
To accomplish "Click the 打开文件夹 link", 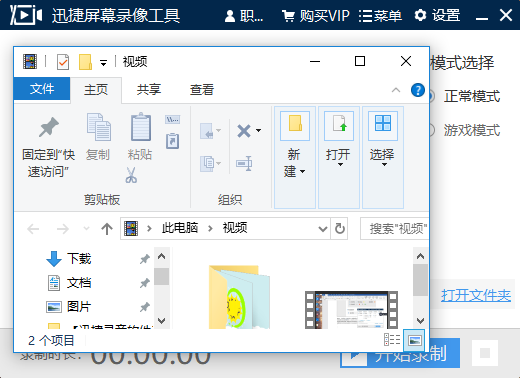I will click(x=476, y=295).
